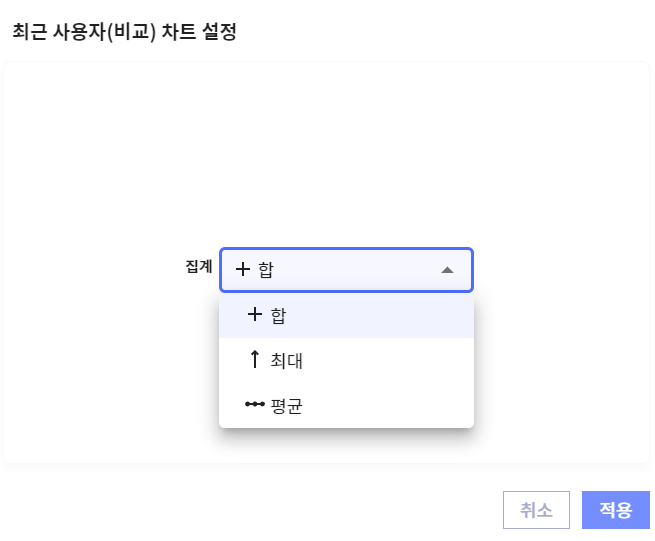This screenshot has height=541, width=655.
Task: Click the 최대 text label in the list
Action: (x=286, y=360)
